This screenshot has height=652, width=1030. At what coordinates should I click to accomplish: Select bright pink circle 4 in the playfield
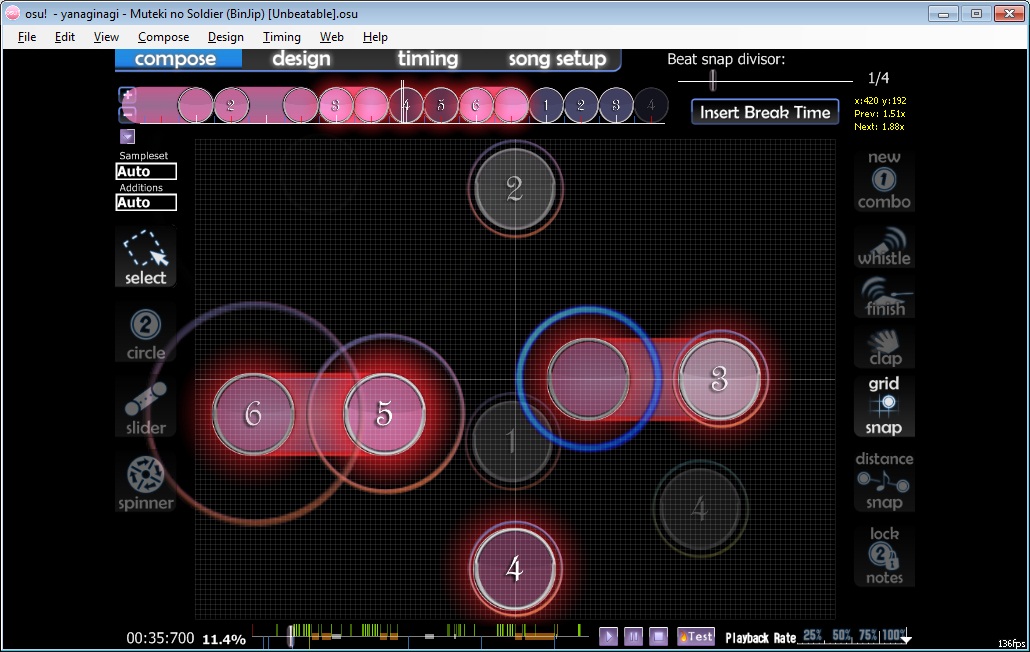514,569
